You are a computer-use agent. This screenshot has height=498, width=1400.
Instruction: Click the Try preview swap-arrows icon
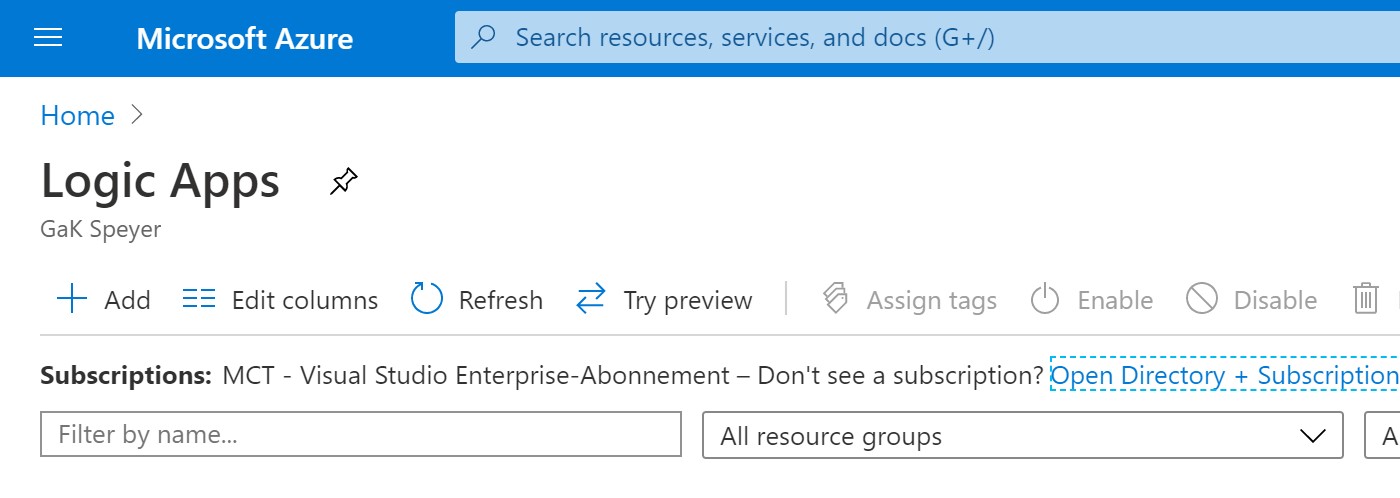[x=591, y=299]
